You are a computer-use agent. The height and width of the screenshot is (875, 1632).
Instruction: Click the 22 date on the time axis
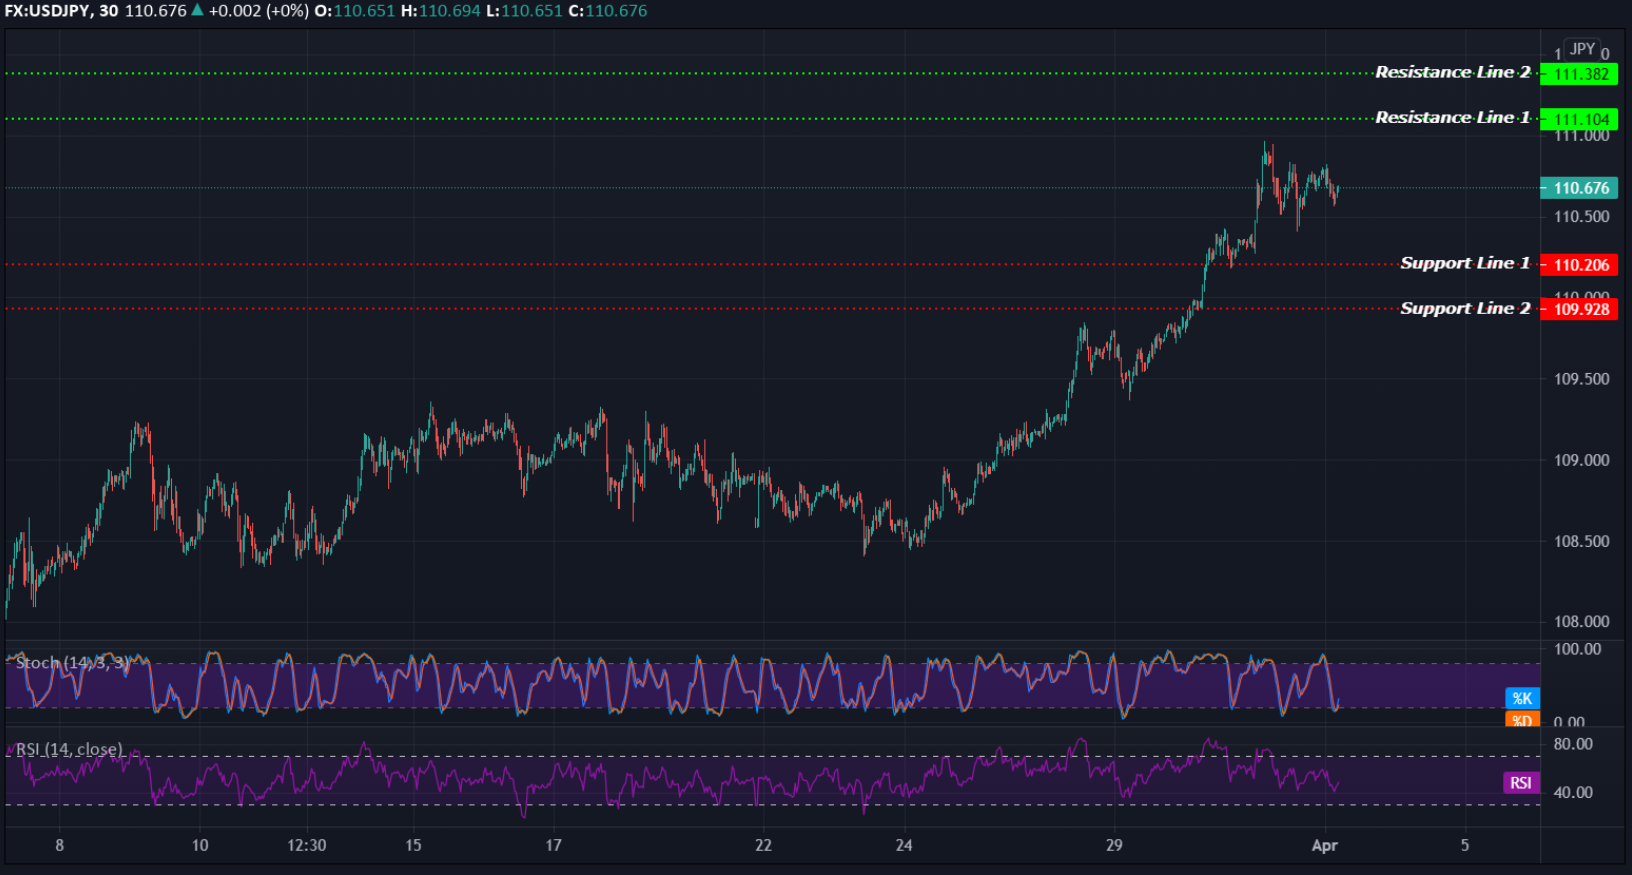point(764,846)
